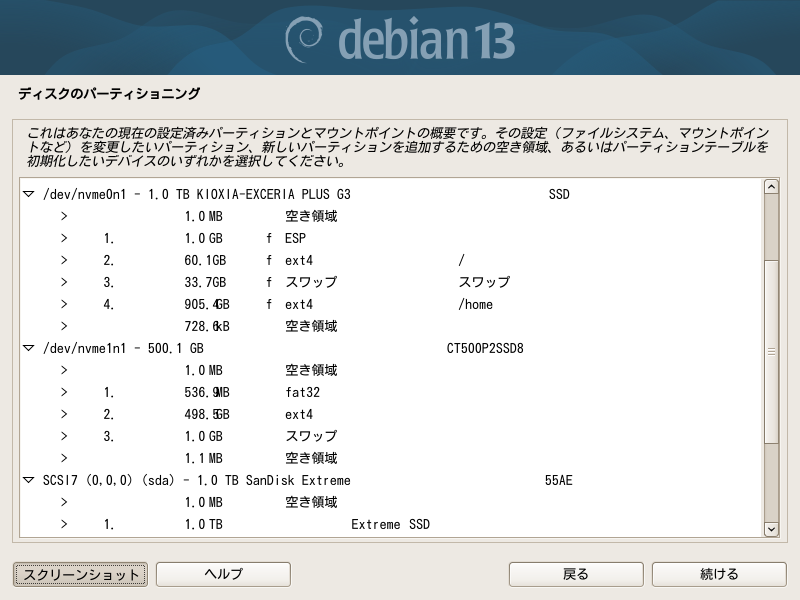Click the scrollbar down arrow
The height and width of the screenshot is (600, 800).
[771, 529]
